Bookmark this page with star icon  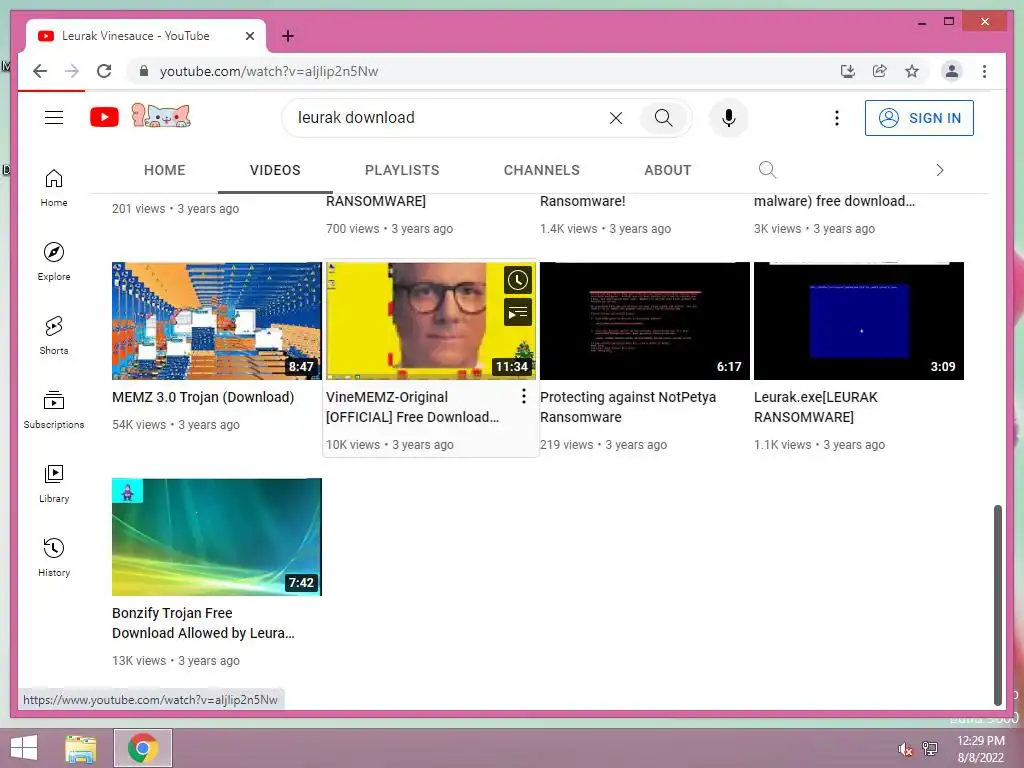pos(912,71)
